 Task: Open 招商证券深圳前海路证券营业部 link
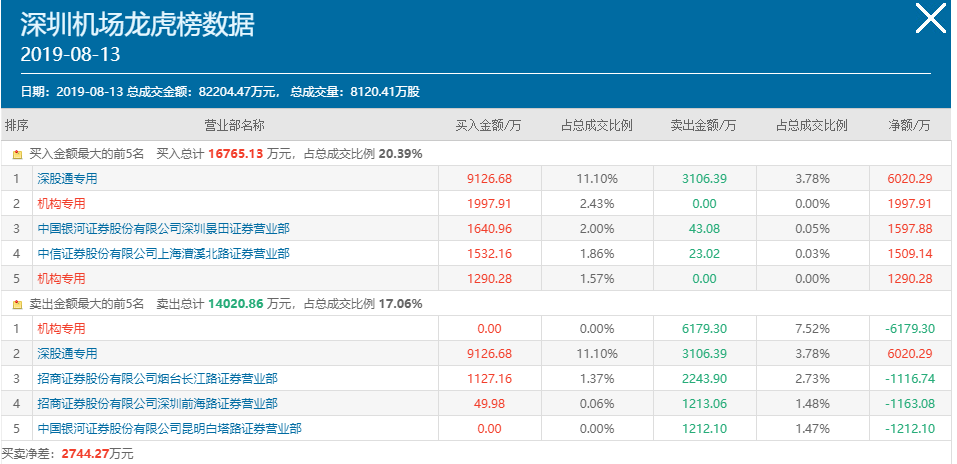[x=157, y=403]
